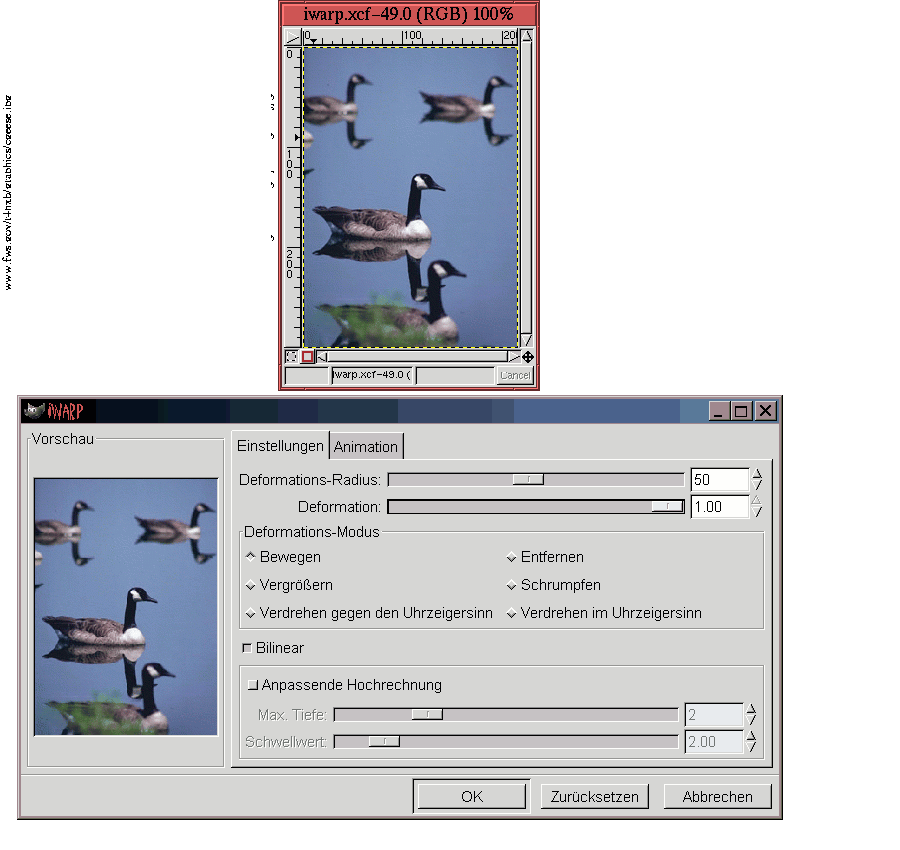This screenshot has width=900, height=850.
Task: Click the horizontal scrollbar left arrow
Action: pos(322,356)
